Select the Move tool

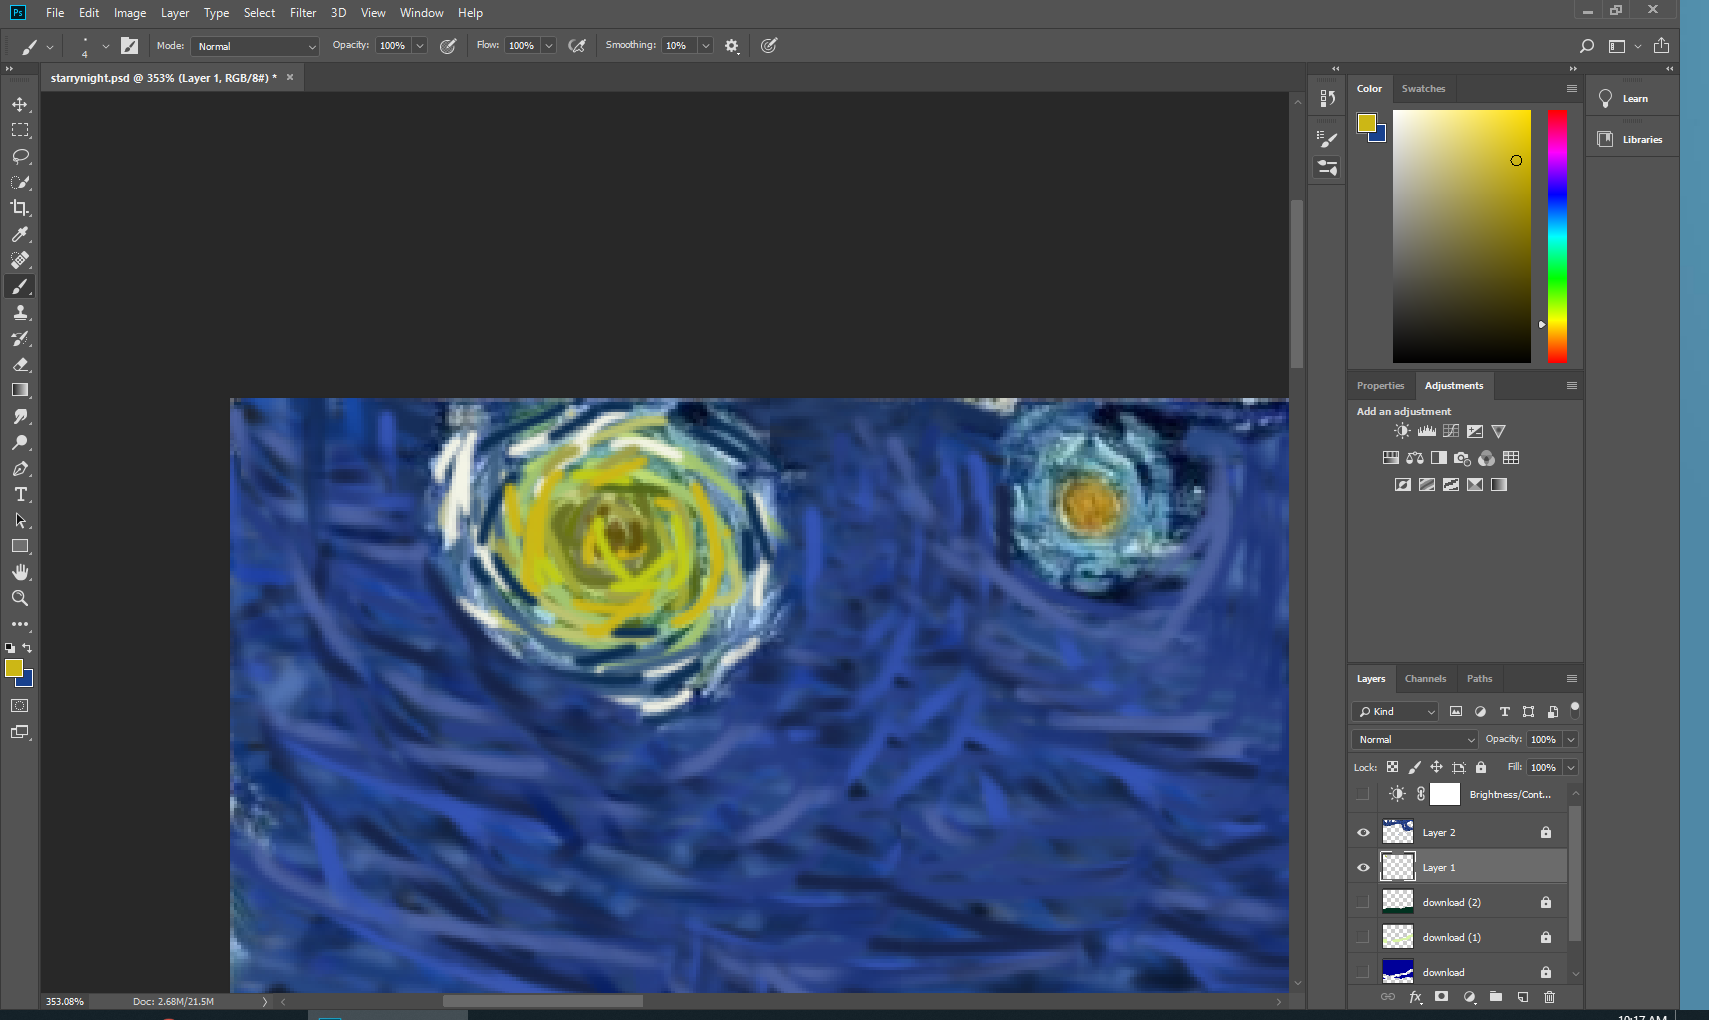pos(20,104)
